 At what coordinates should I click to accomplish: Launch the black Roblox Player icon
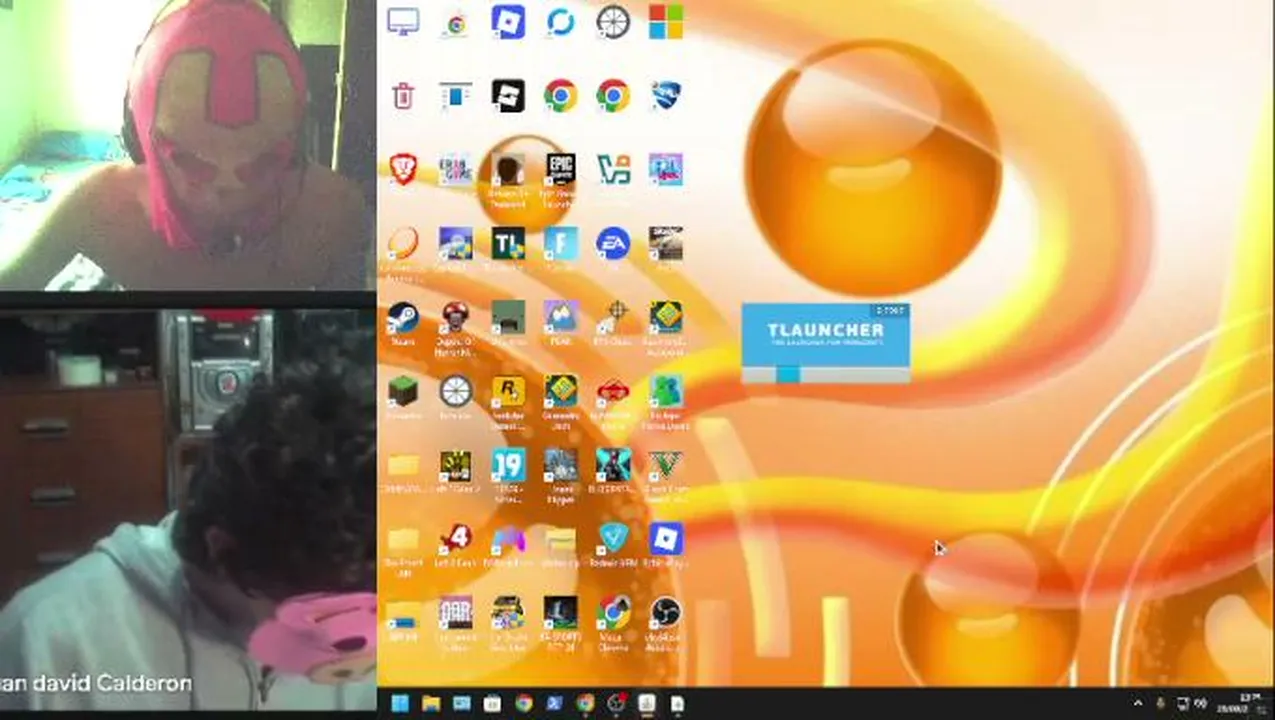tap(508, 96)
